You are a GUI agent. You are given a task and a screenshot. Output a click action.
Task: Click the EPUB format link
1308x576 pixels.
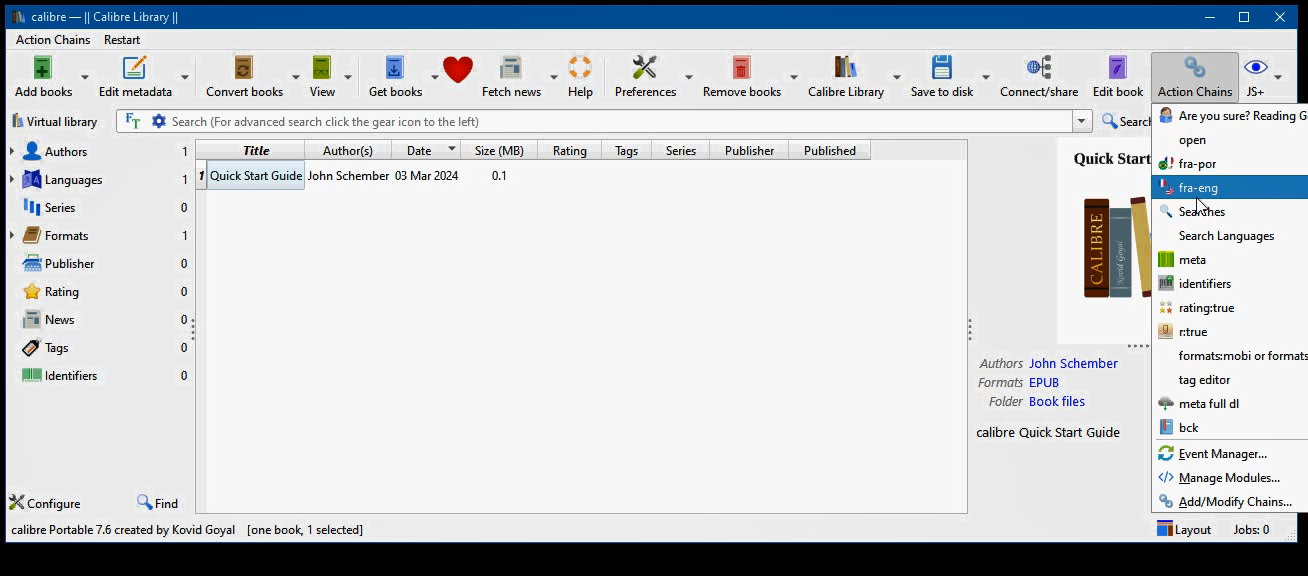click(1044, 382)
